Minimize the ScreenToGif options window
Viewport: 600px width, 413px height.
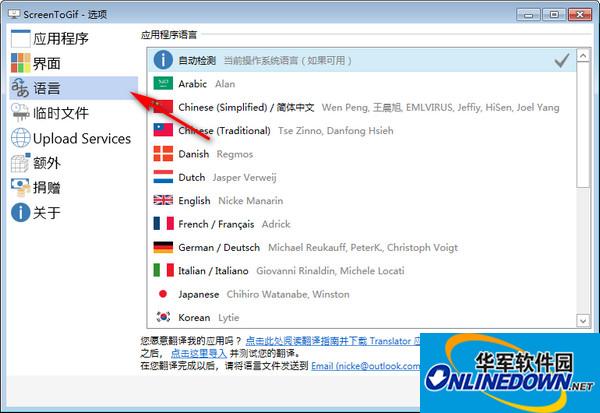528,15
